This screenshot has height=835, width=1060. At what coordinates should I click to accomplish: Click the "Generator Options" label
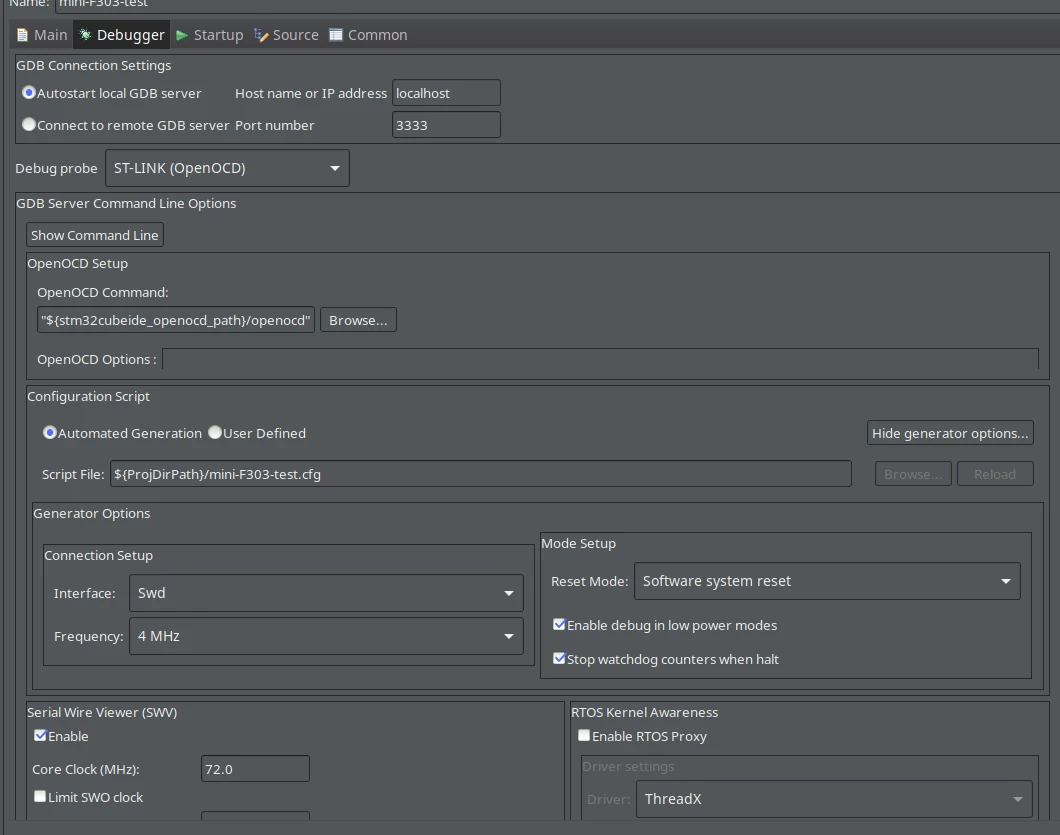pyautogui.click(x=92, y=514)
